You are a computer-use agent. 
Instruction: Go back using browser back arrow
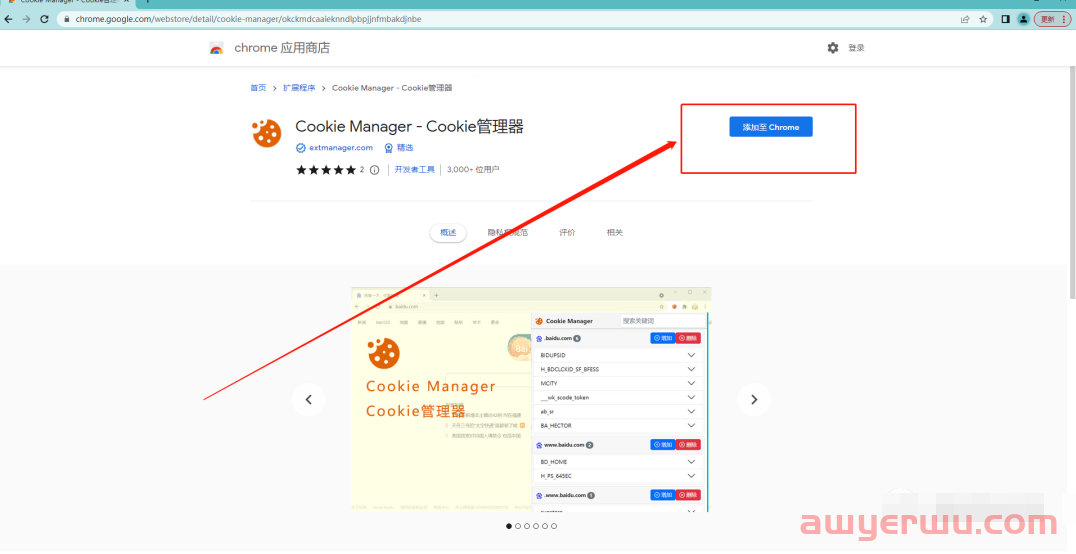[9, 19]
